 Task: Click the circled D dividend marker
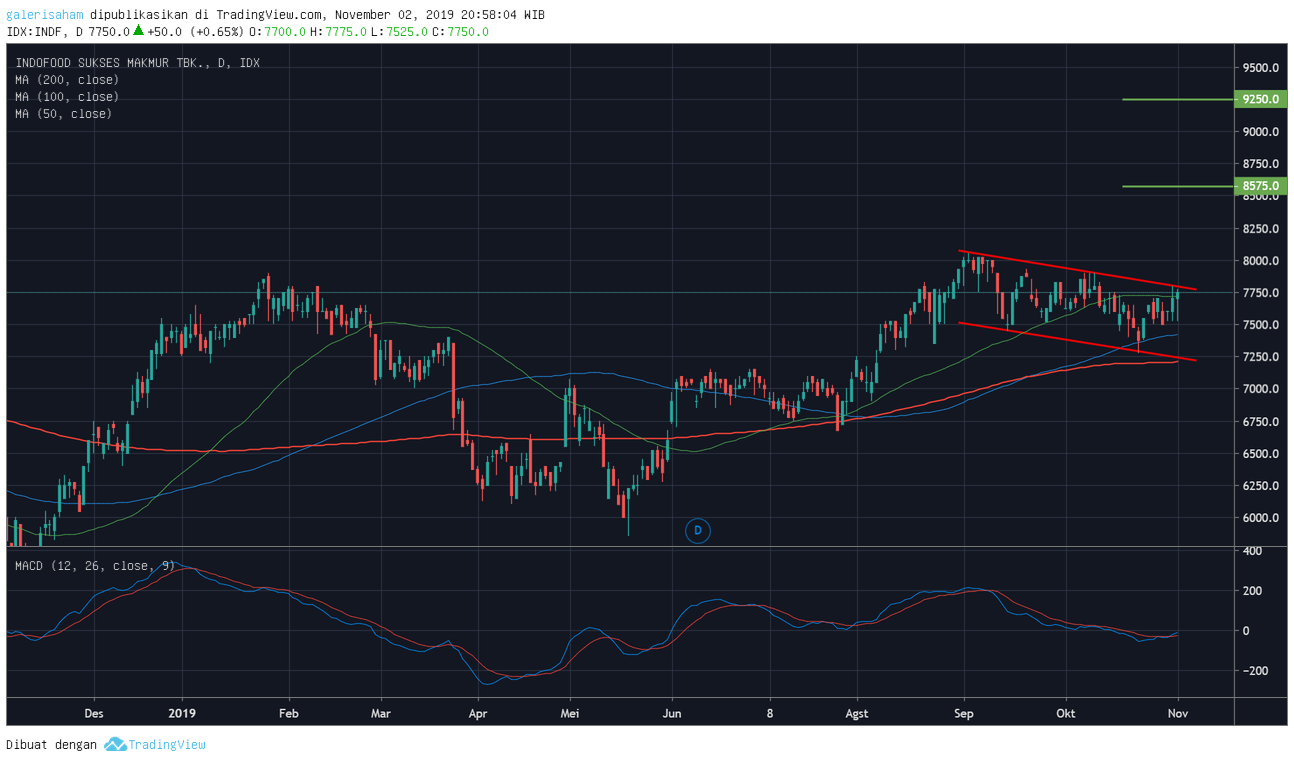click(697, 529)
